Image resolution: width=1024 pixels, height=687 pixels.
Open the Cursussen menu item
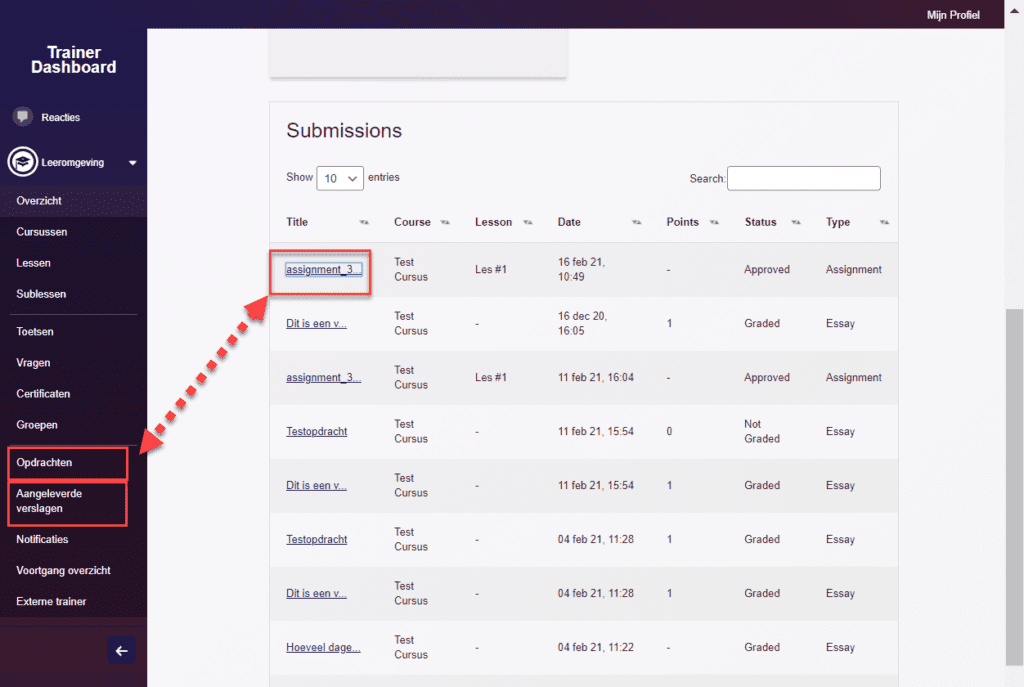coord(42,232)
